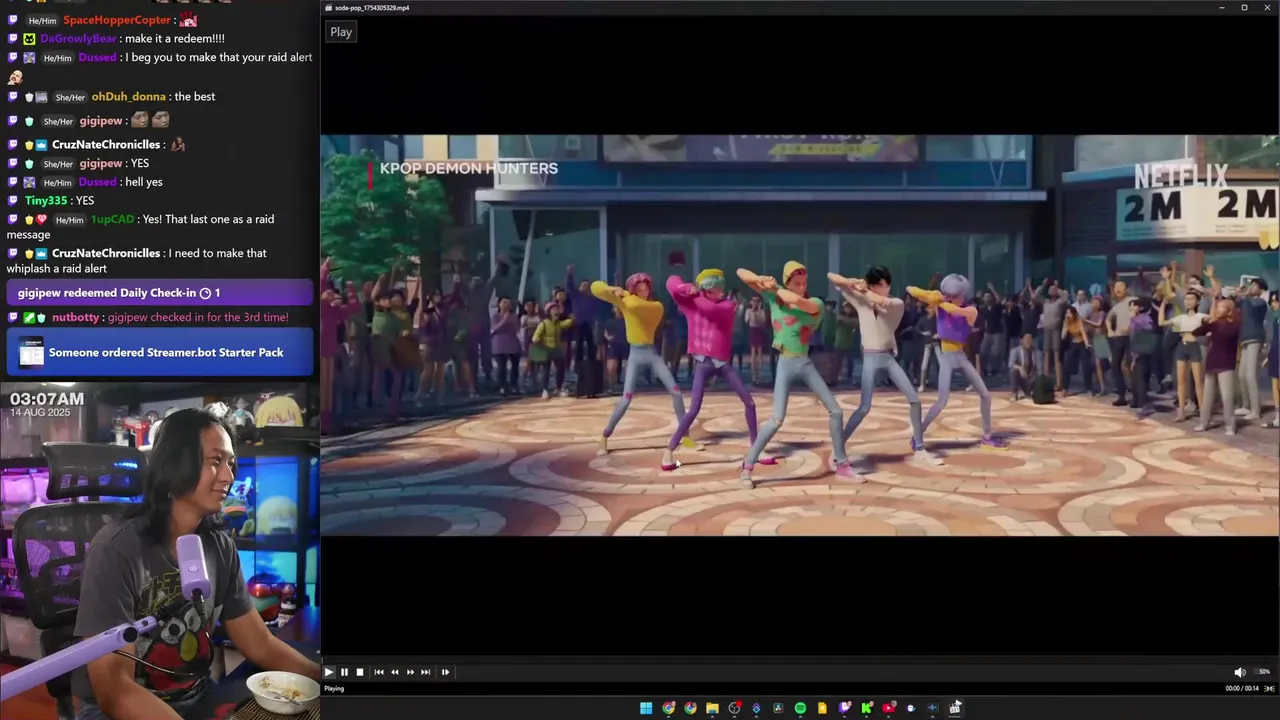
Task: Click the '14 AUG 2025' date overlay
Action: click(41, 412)
